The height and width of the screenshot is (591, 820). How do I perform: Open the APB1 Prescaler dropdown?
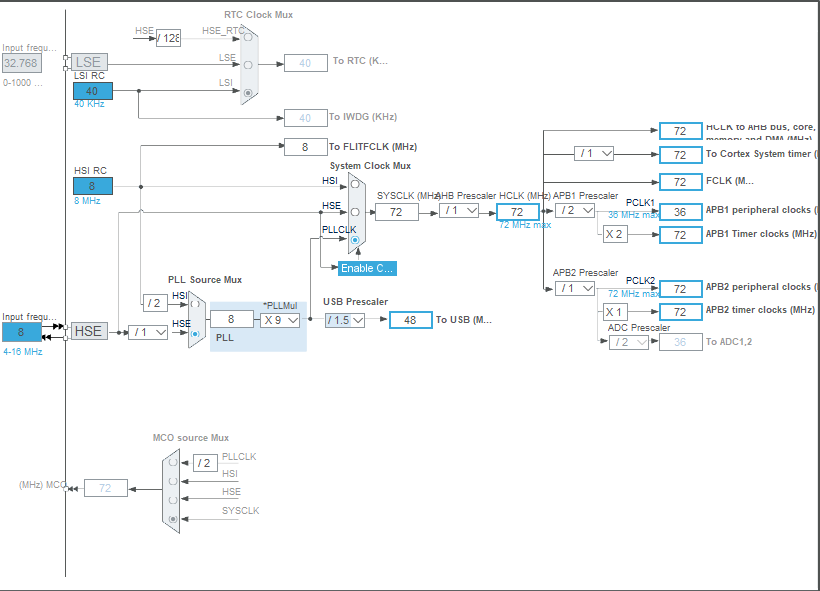click(x=577, y=211)
